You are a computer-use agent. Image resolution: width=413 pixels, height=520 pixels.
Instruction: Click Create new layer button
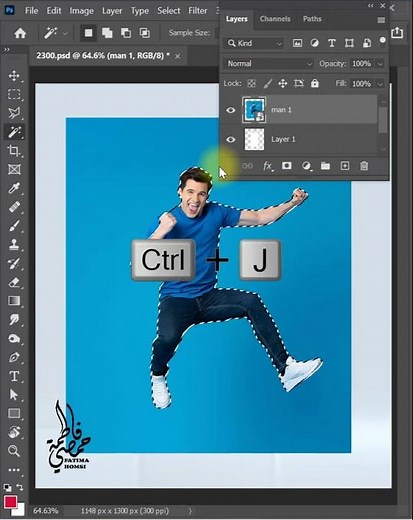click(x=345, y=166)
